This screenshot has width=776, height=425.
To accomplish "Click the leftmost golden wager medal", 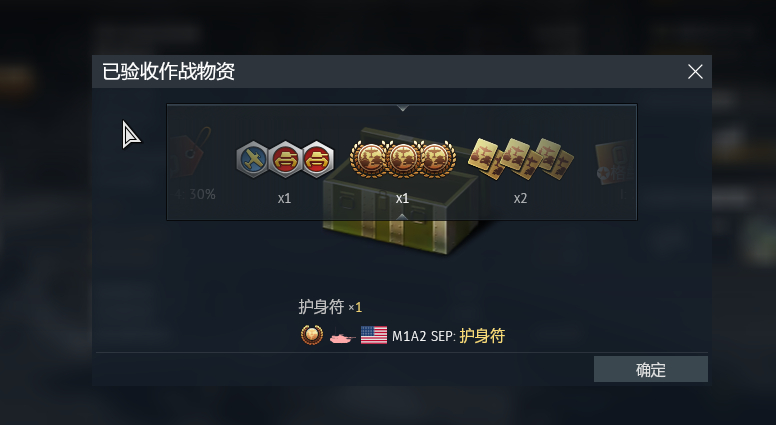I will pos(368,159).
